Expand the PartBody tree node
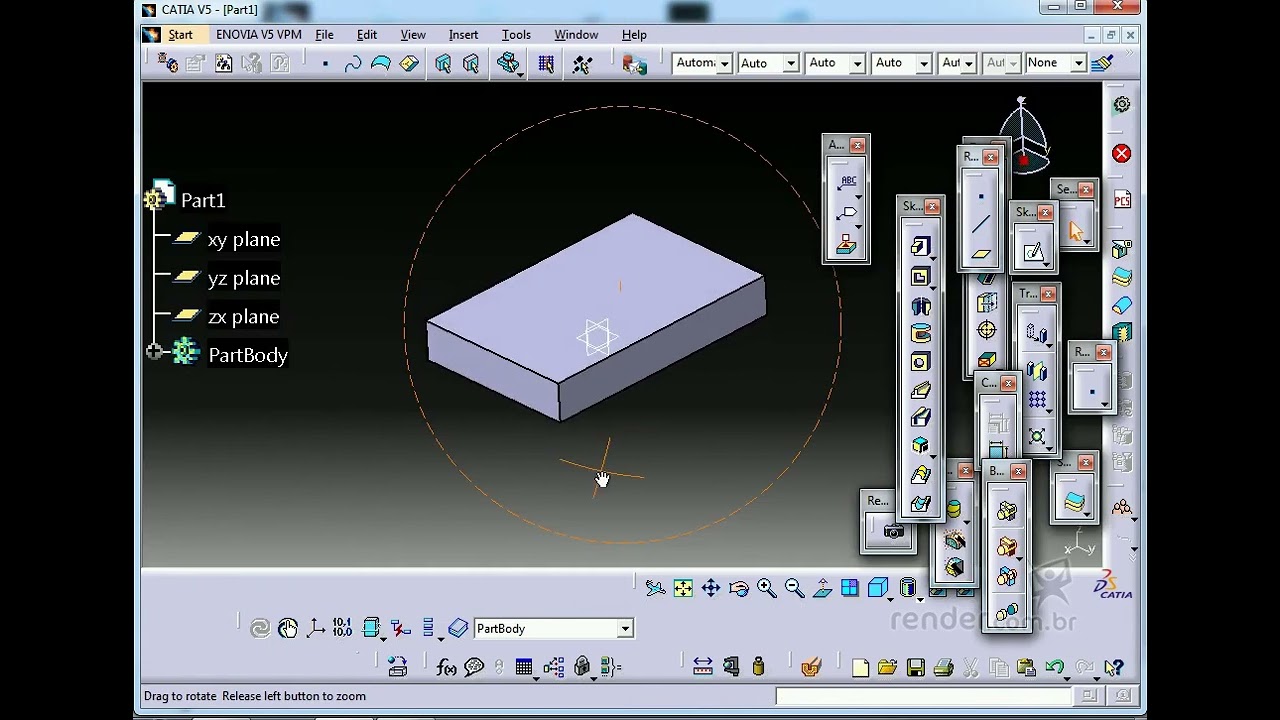Screen dimensions: 1280x720 154,352
